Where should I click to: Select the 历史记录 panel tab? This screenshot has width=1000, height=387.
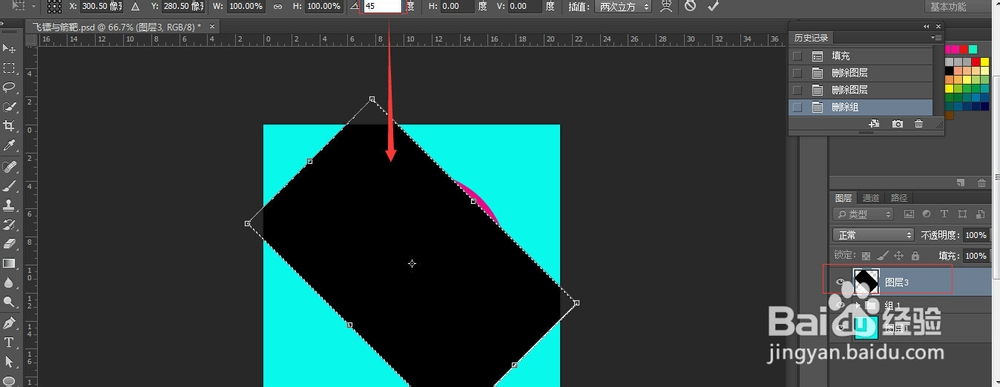pyautogui.click(x=811, y=38)
